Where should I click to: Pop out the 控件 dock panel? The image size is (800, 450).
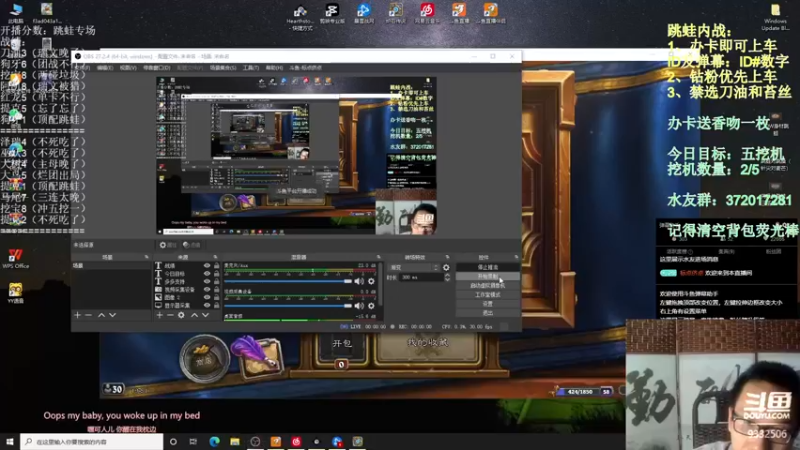[x=516, y=257]
